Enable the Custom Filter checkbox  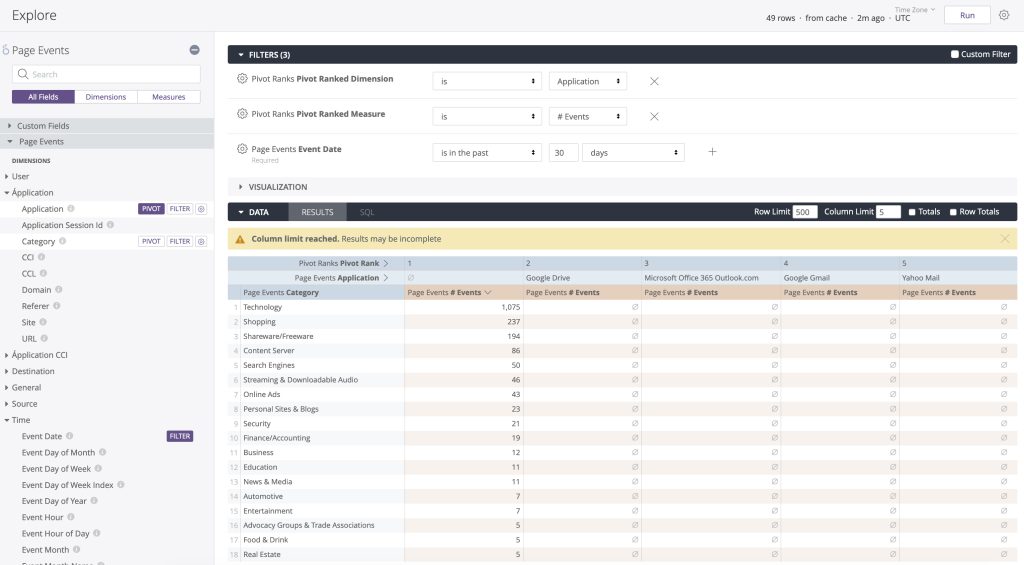tap(955, 54)
